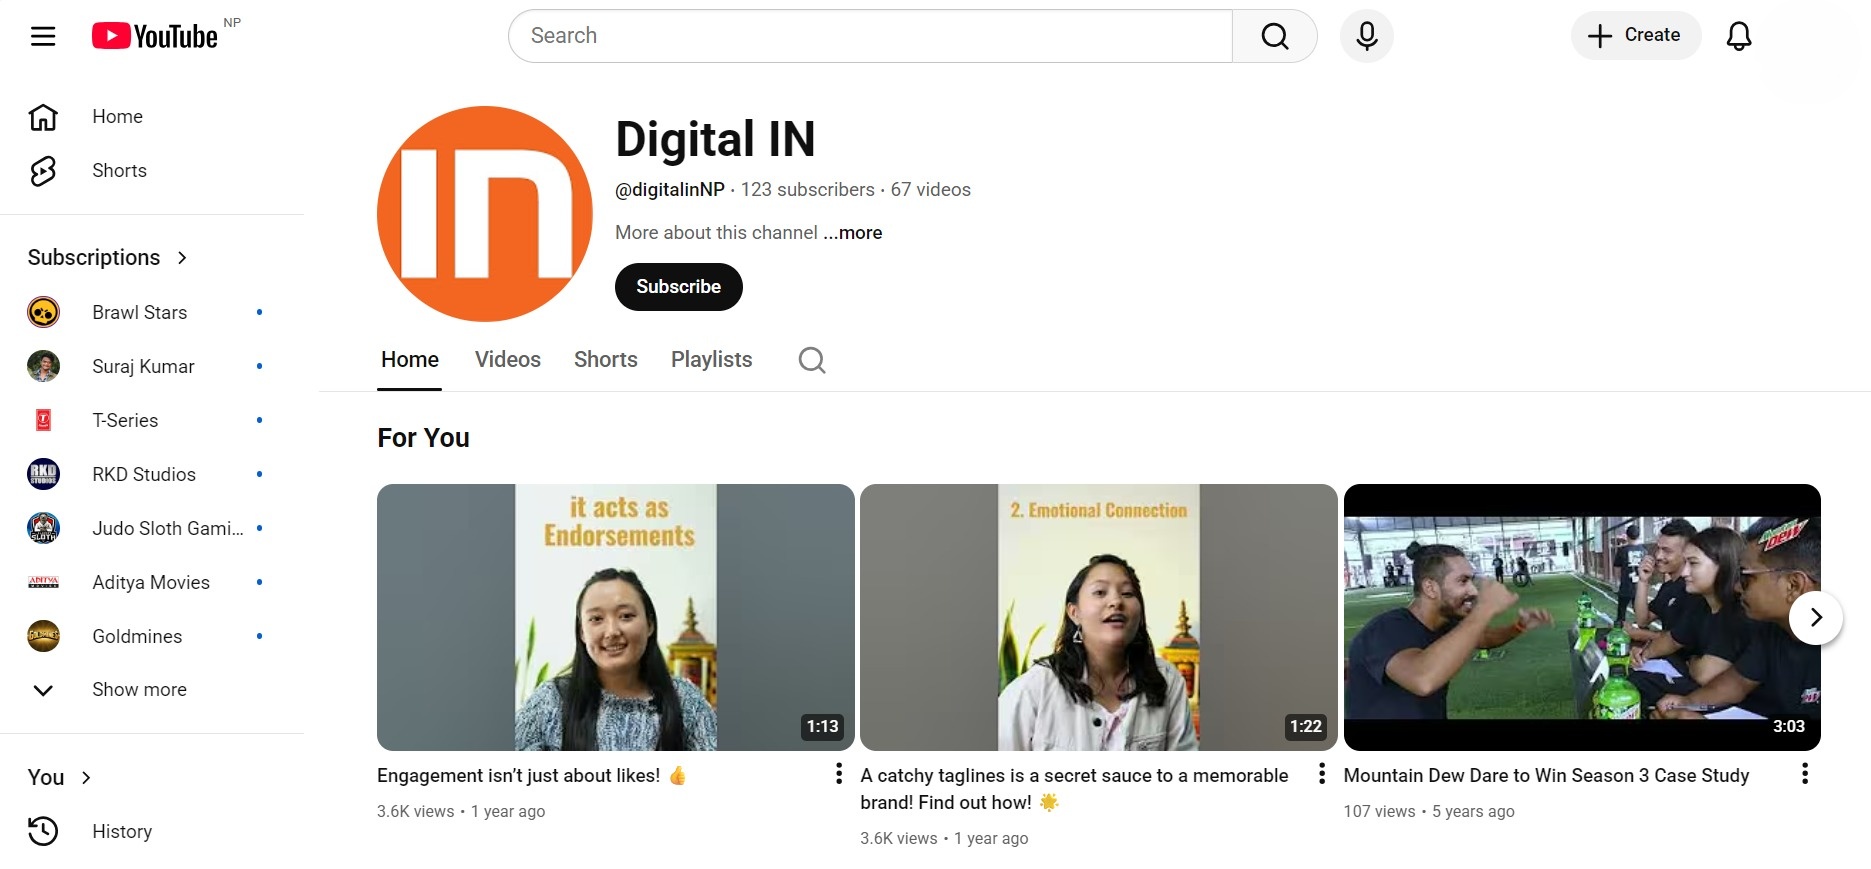Open options for Engagement video
Image resolution: width=1871 pixels, height=869 pixels.
pyautogui.click(x=838, y=774)
